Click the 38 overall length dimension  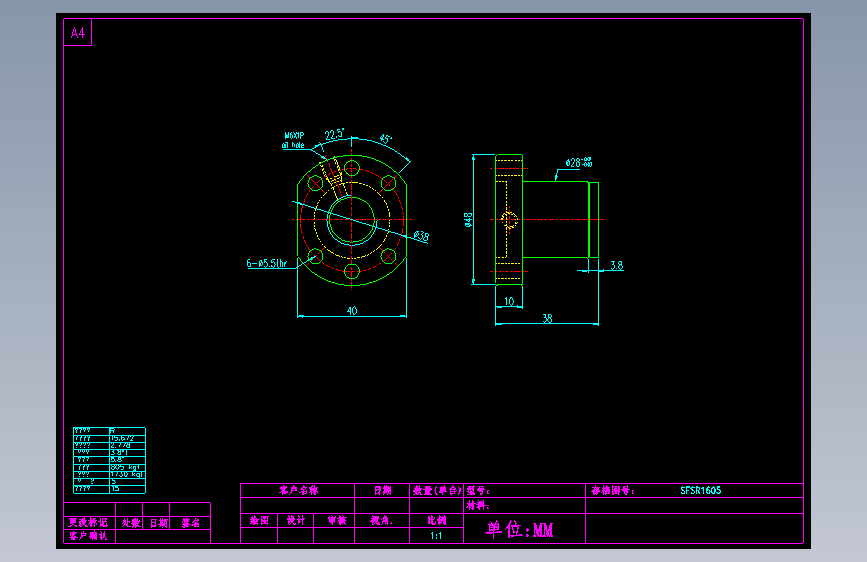[547, 318]
